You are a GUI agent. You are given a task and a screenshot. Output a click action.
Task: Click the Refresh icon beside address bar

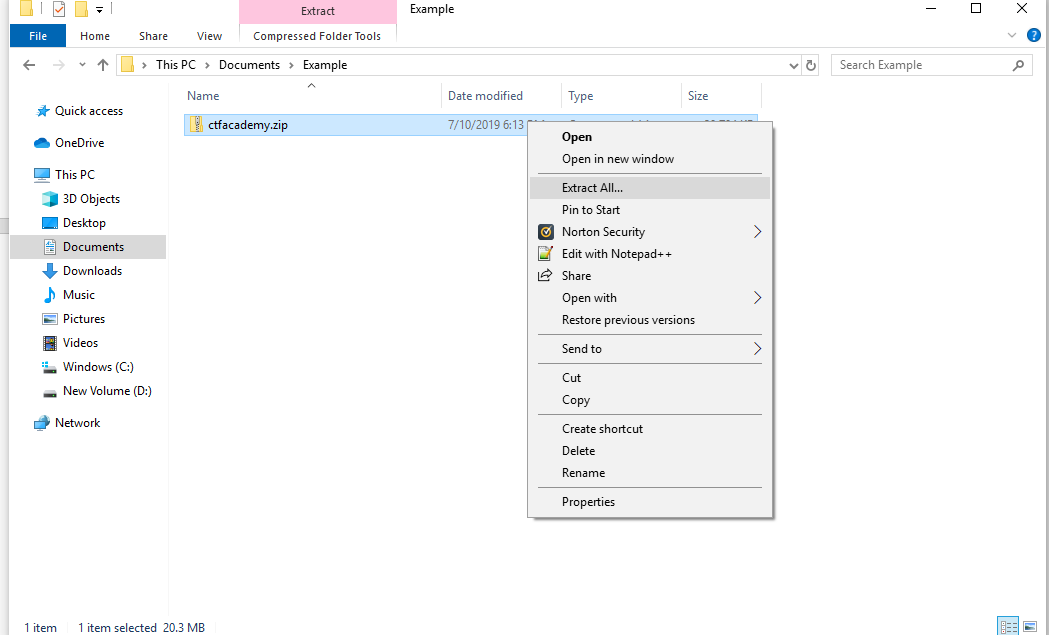click(x=811, y=65)
